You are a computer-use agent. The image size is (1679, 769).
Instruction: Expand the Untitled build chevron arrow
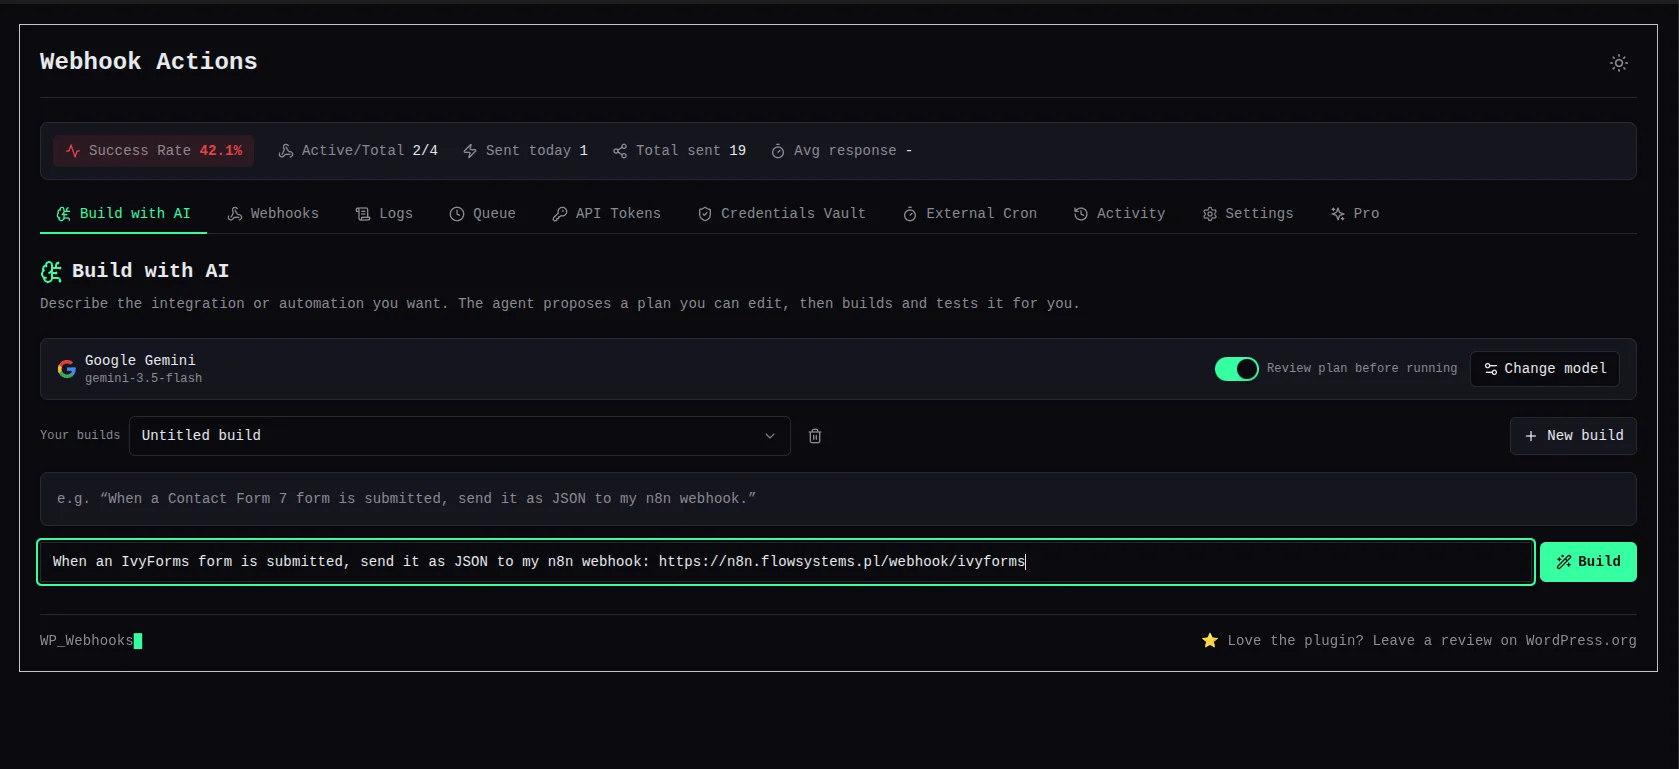770,436
